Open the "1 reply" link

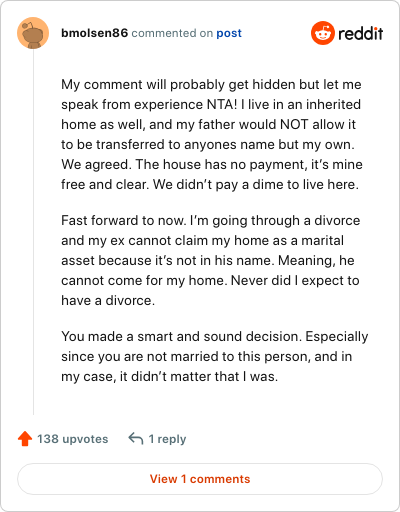click(x=167, y=439)
